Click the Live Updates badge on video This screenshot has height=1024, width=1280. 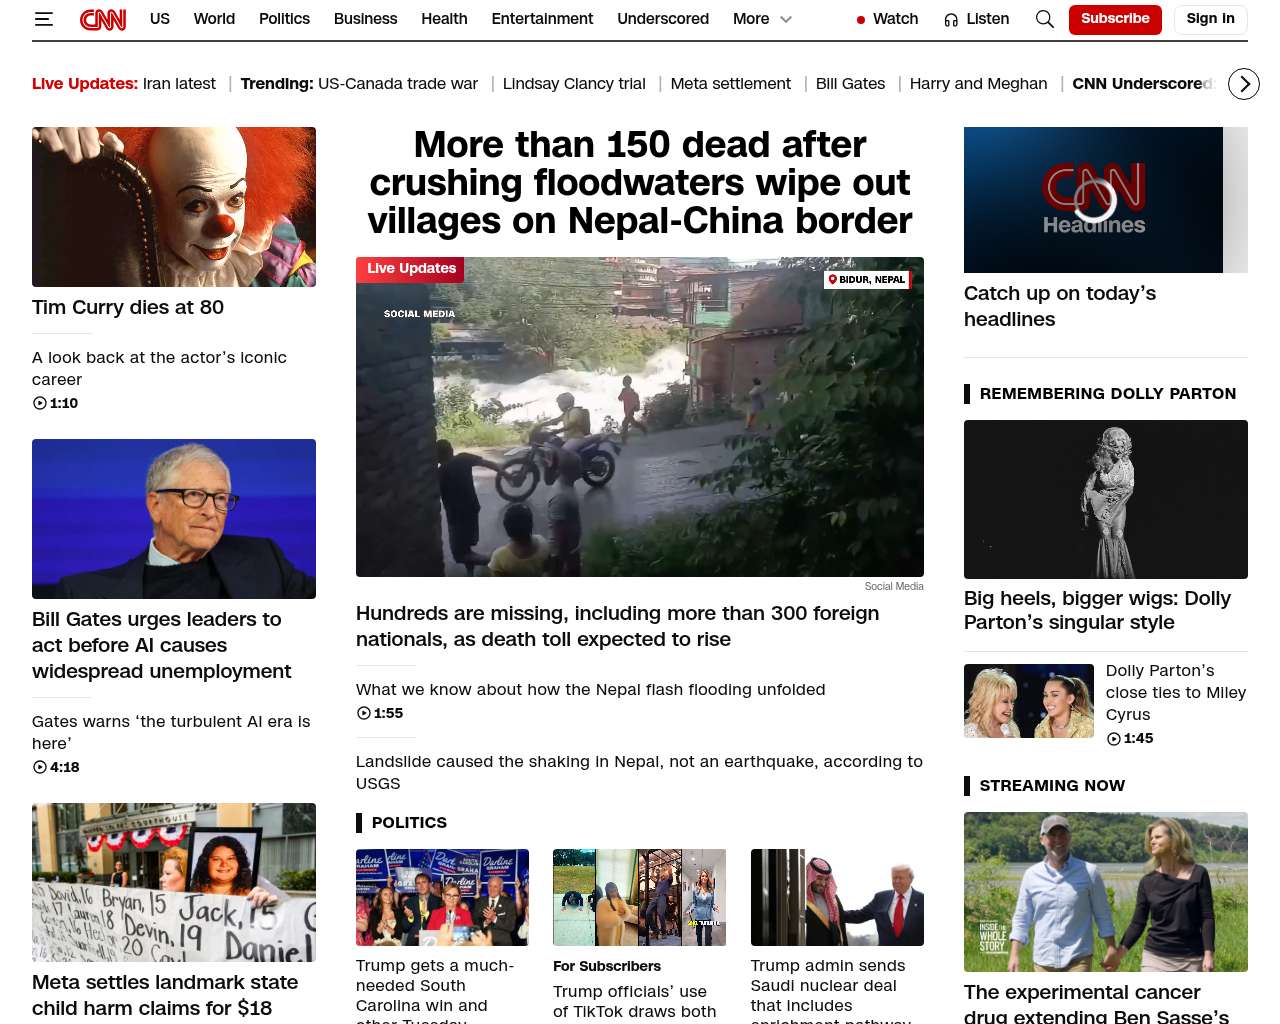(x=411, y=269)
